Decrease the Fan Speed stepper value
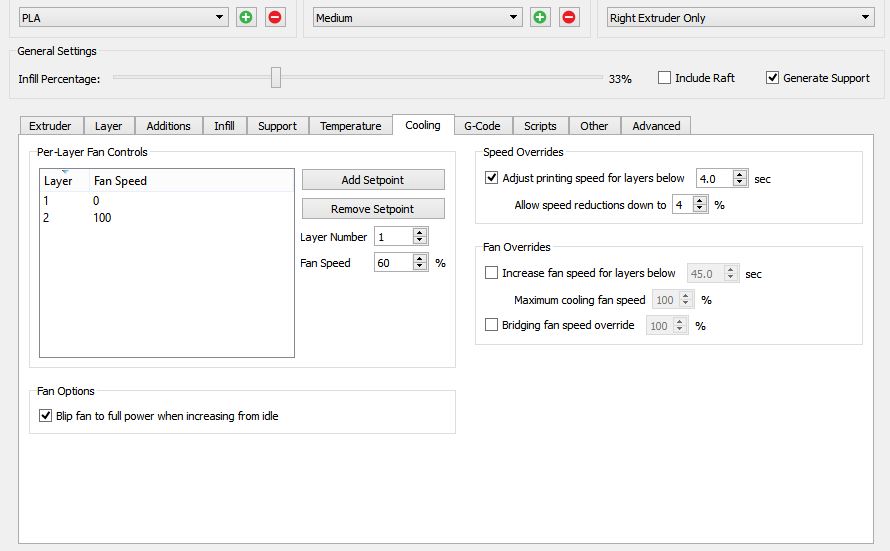The image size is (890, 551). pyautogui.click(x=420, y=267)
